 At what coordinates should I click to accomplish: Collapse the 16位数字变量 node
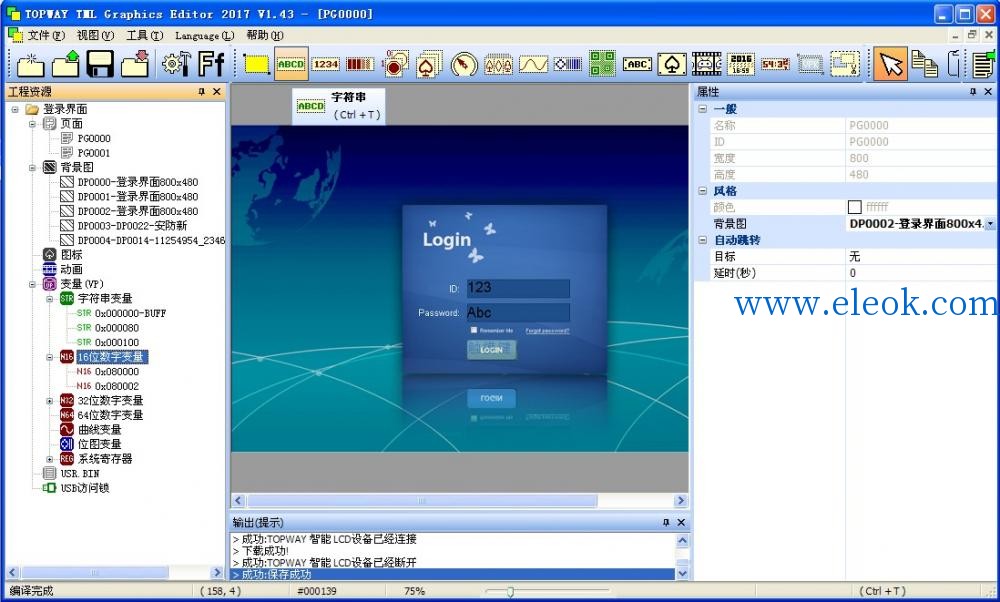(49, 357)
